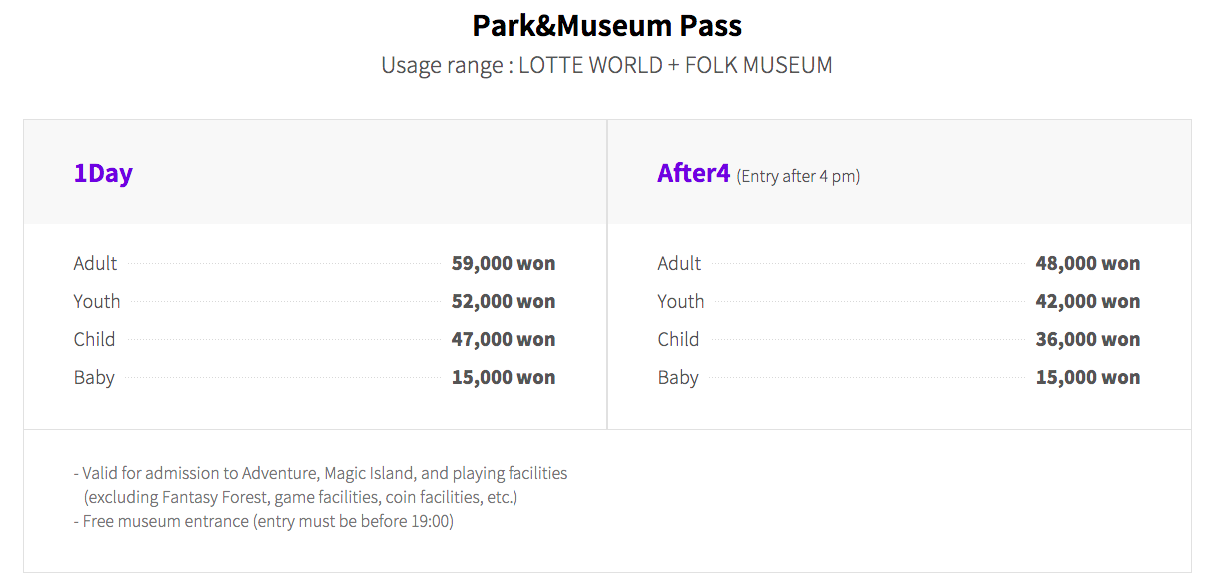Click the excluding Fantasy Forest note line
This screenshot has width=1219, height=588.
(301, 498)
